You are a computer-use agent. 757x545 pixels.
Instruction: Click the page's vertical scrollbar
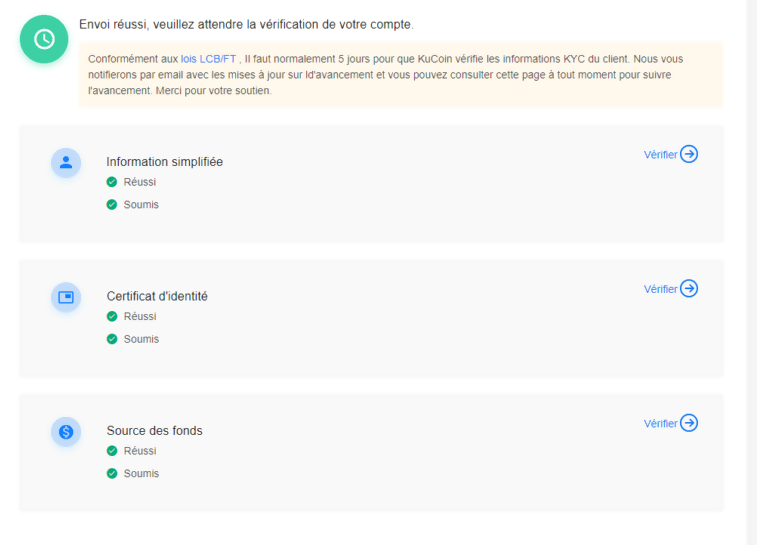[x=752, y=272]
